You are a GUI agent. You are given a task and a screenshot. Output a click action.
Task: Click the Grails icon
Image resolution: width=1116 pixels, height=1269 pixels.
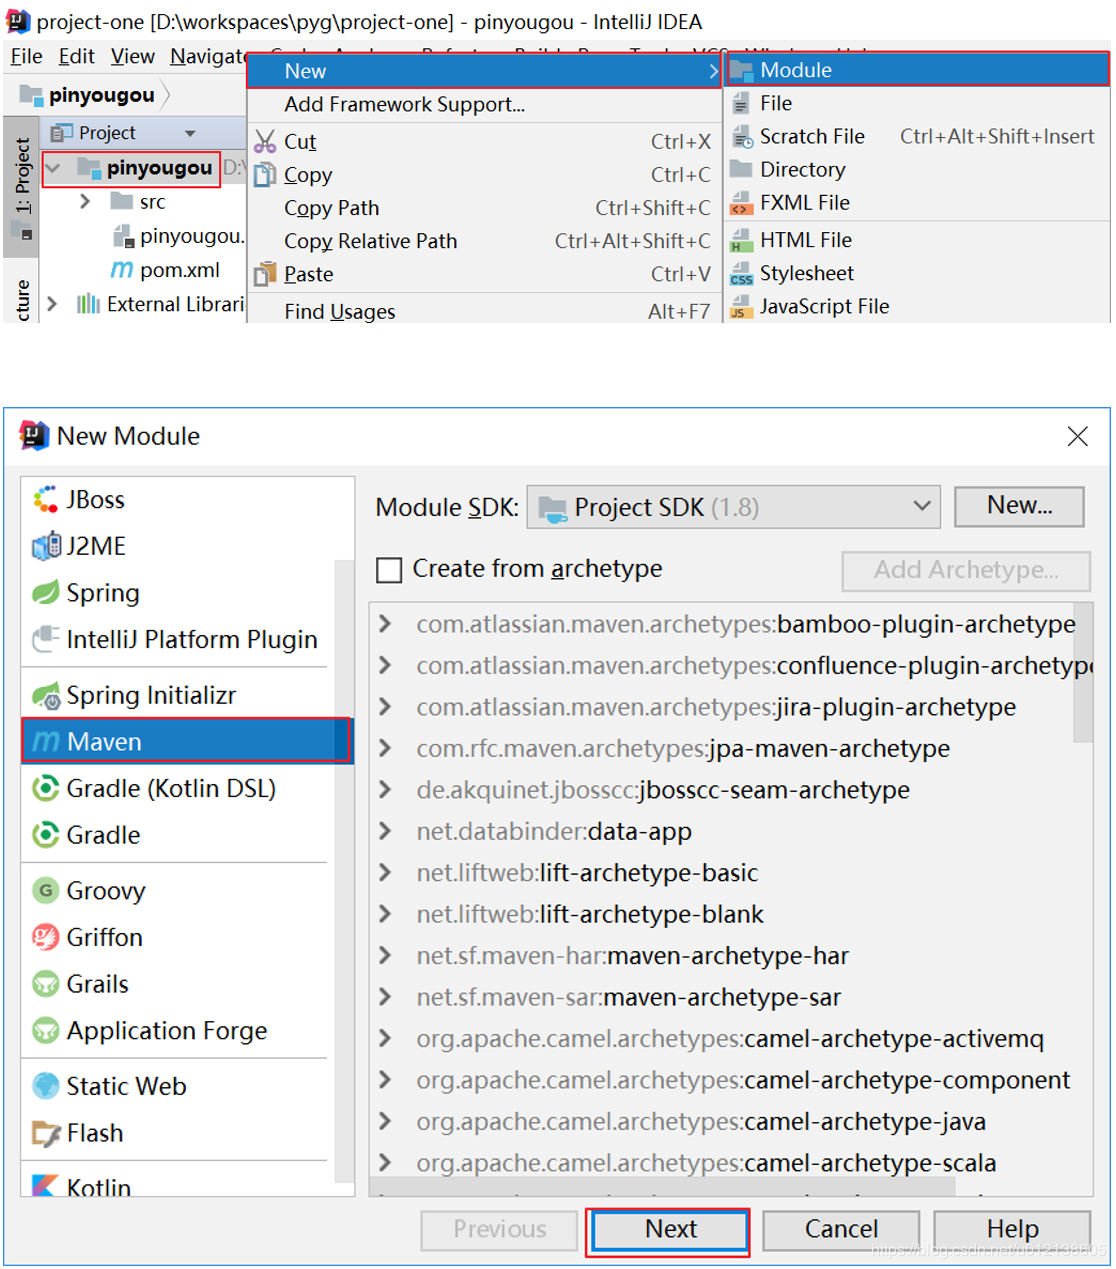tap(46, 985)
